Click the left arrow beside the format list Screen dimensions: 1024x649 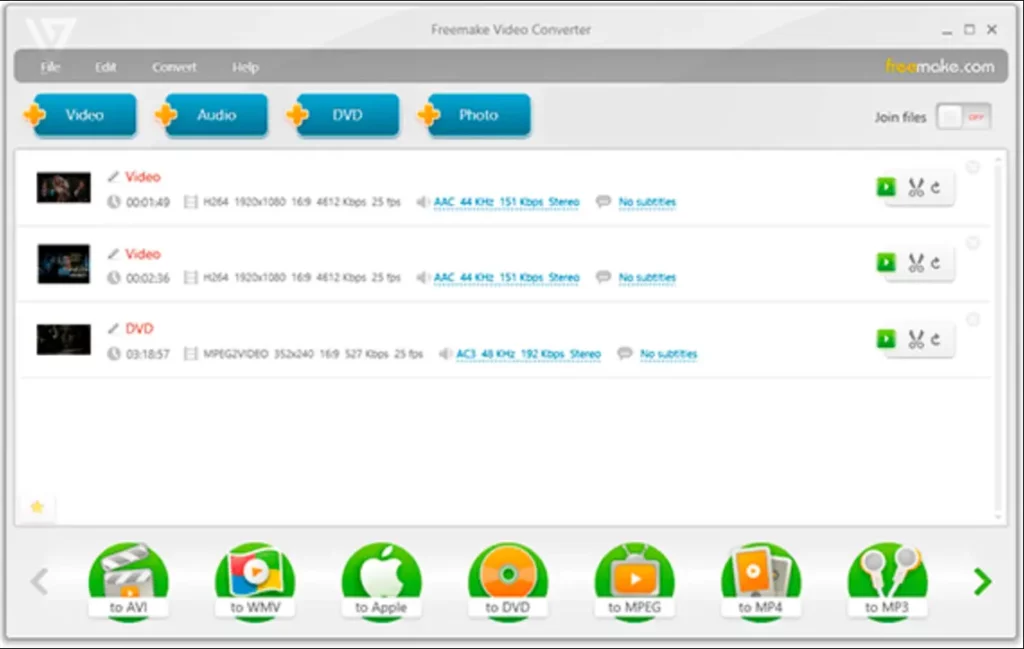(40, 581)
